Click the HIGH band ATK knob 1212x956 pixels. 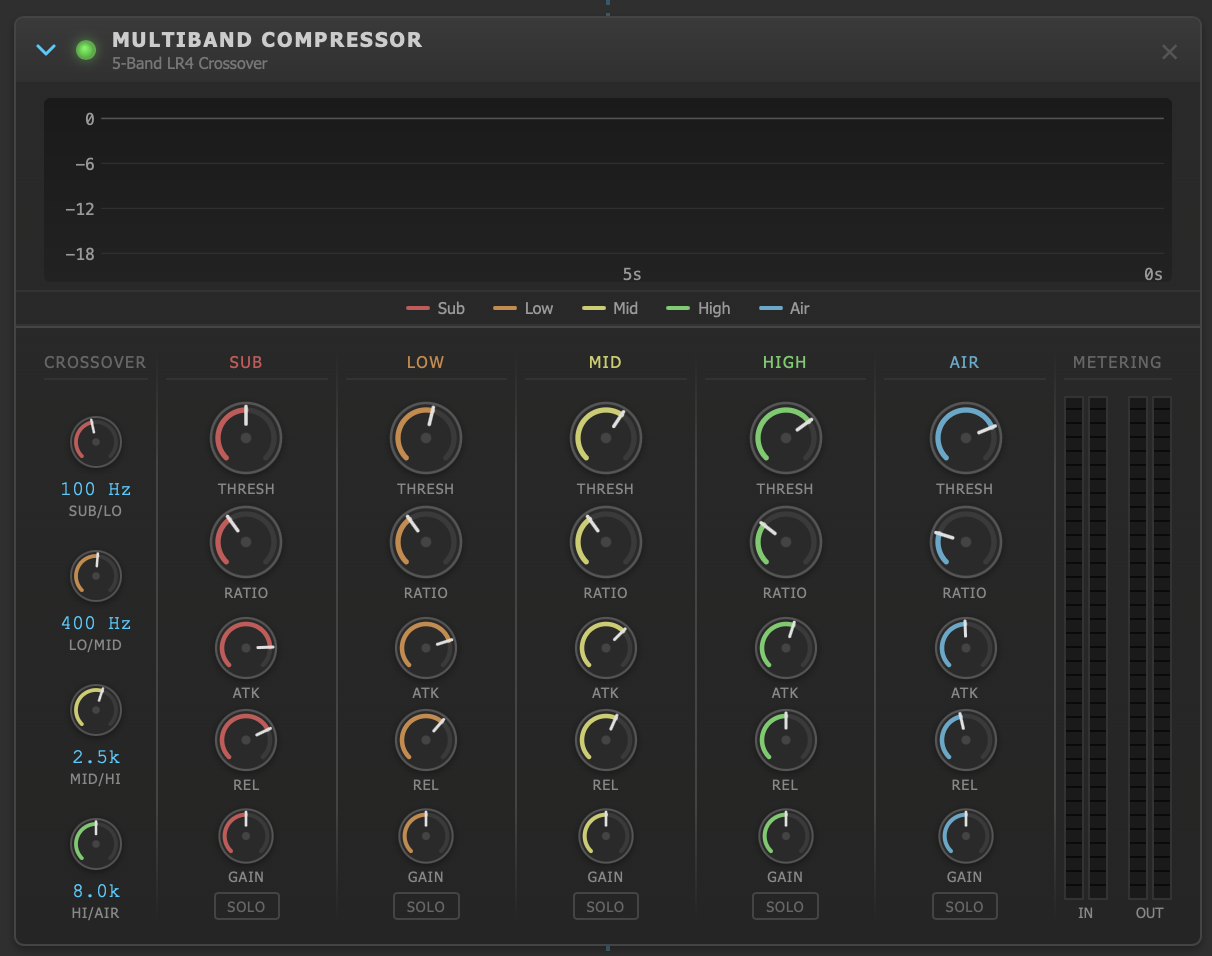coord(786,648)
